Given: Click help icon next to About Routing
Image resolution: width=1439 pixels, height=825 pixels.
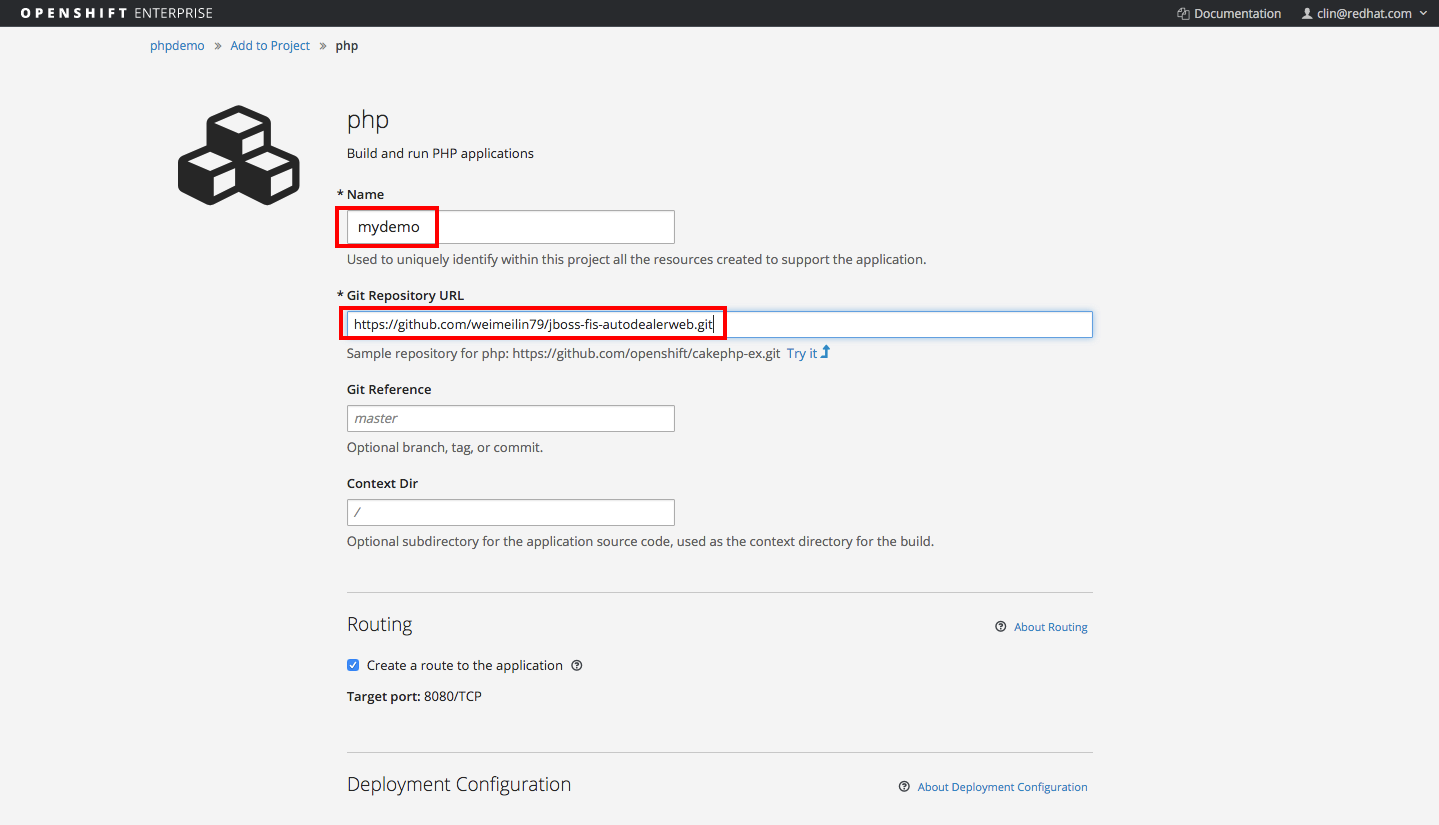Looking at the screenshot, I should 1000,627.
